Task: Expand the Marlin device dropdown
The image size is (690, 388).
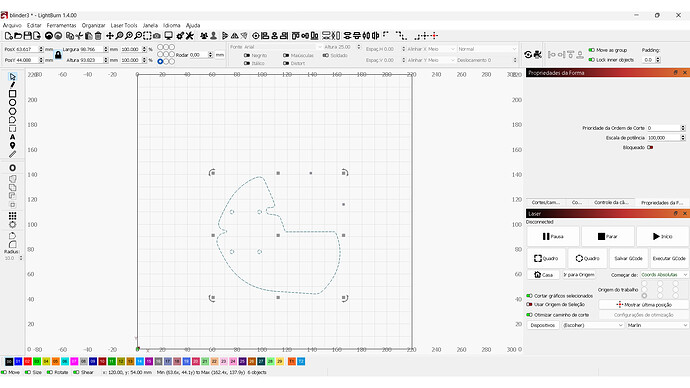Action: click(x=657, y=325)
